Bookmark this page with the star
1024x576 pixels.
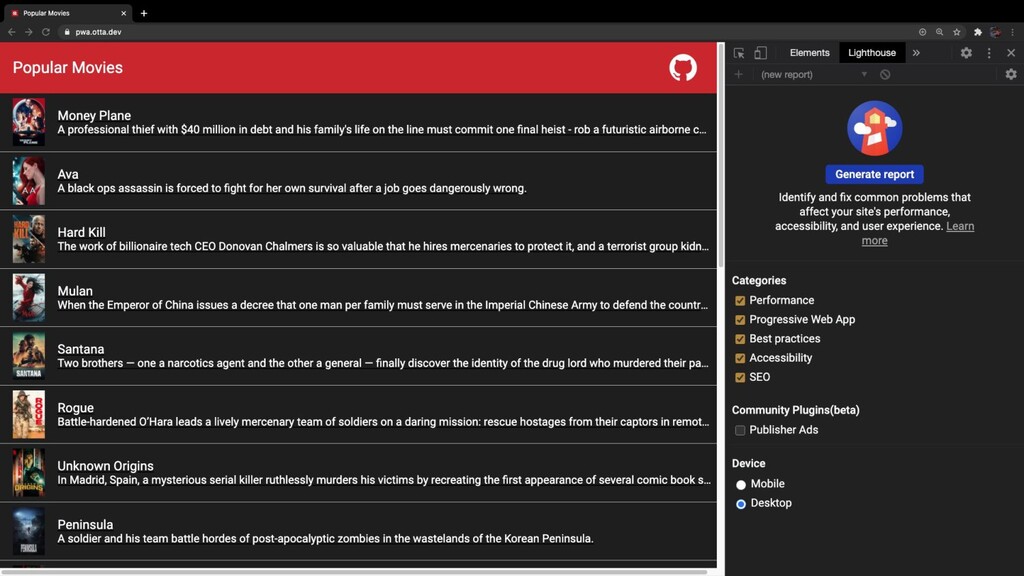[957, 32]
